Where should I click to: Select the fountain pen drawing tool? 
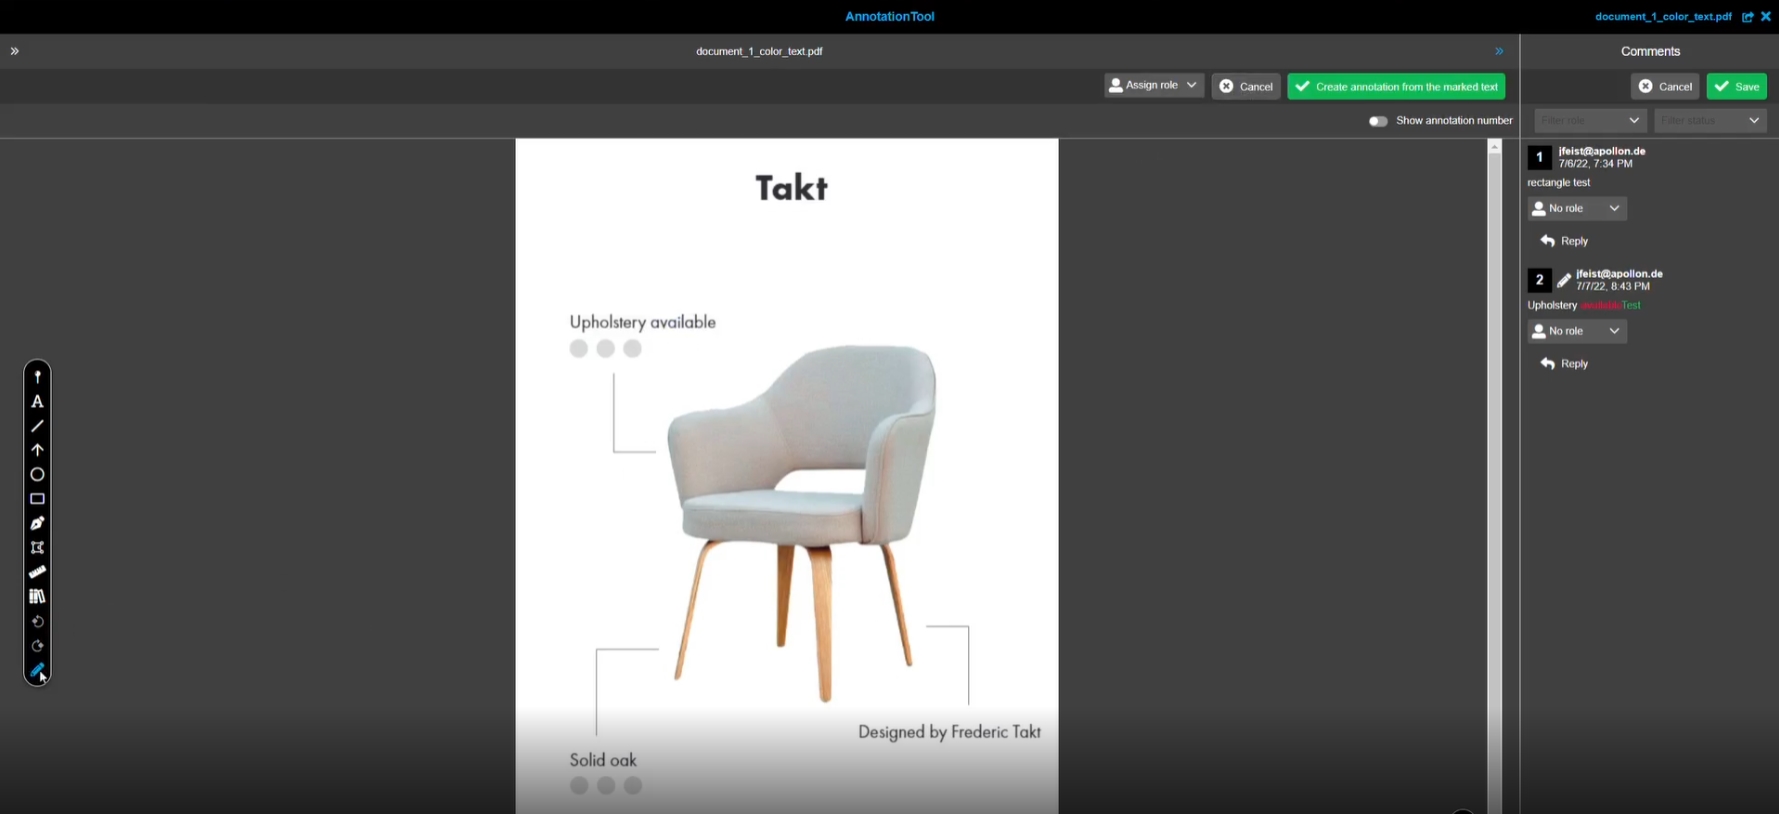pos(37,523)
